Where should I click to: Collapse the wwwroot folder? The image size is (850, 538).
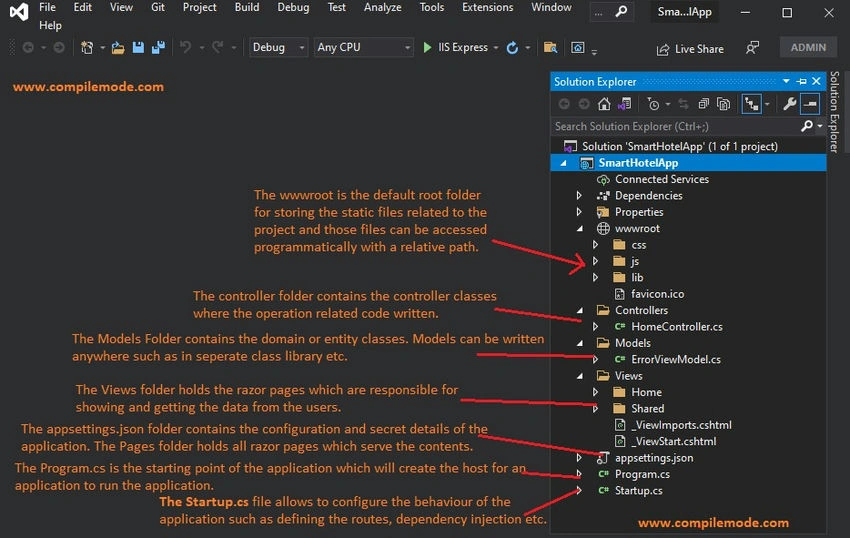(x=579, y=228)
